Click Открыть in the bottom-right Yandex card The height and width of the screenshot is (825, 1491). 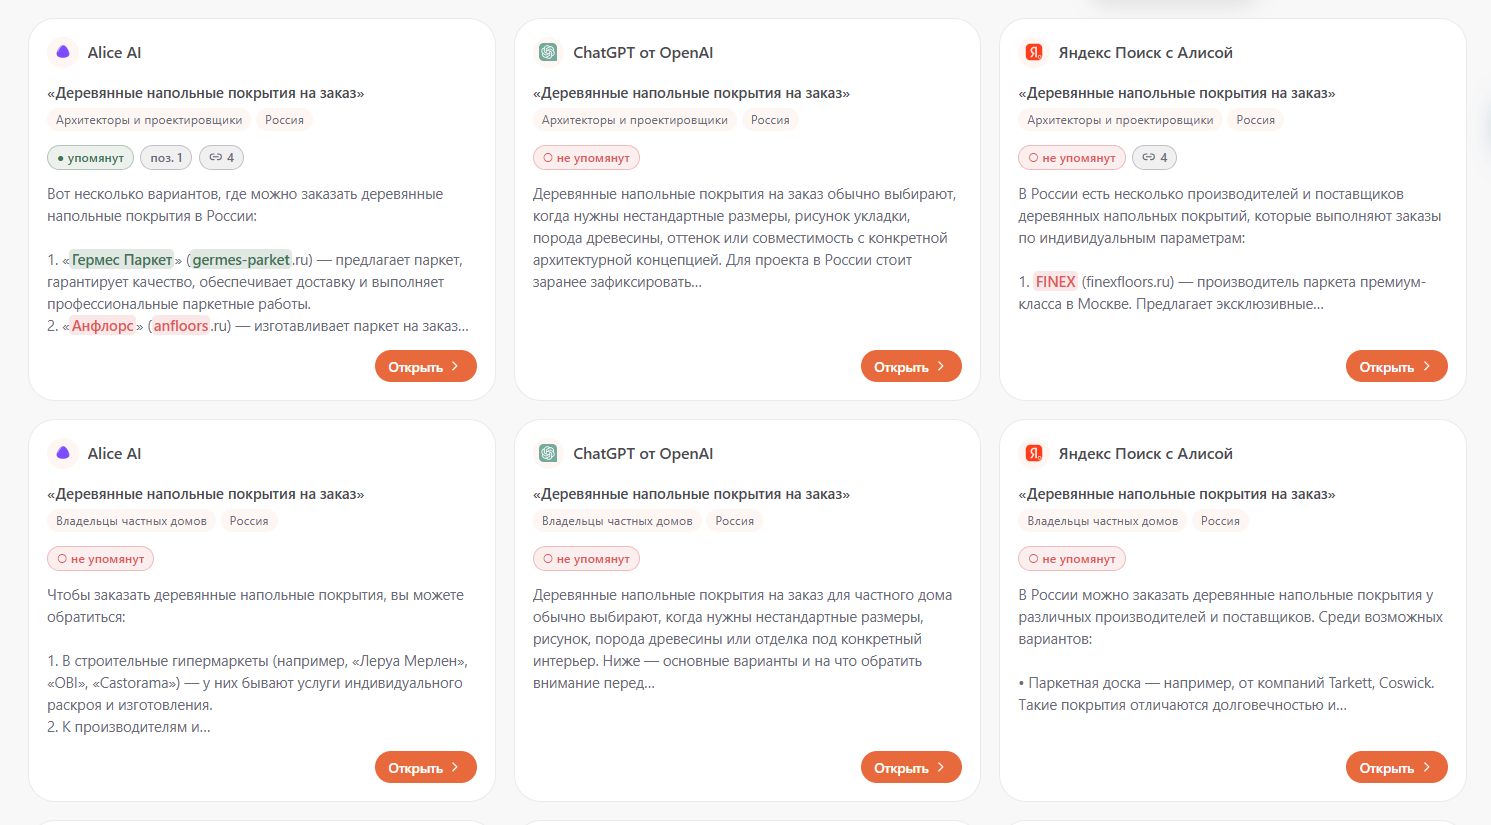(x=1396, y=767)
